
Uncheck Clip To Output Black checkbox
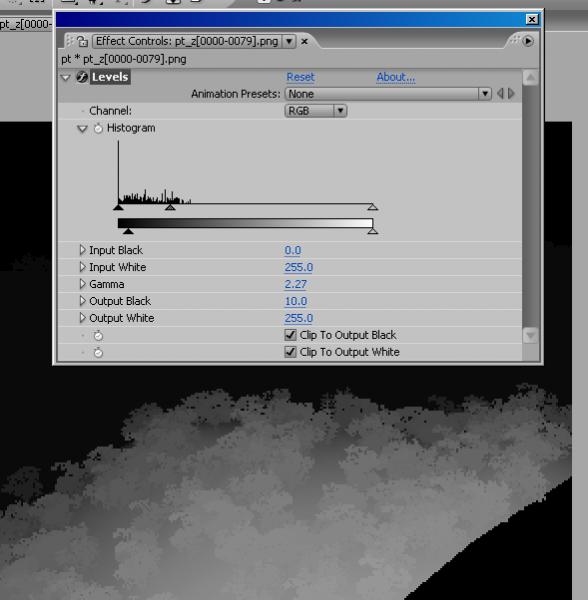290,335
